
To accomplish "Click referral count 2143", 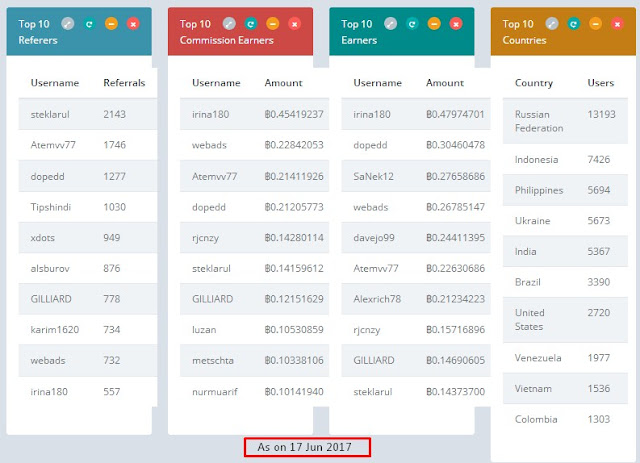I will coord(114,114).
